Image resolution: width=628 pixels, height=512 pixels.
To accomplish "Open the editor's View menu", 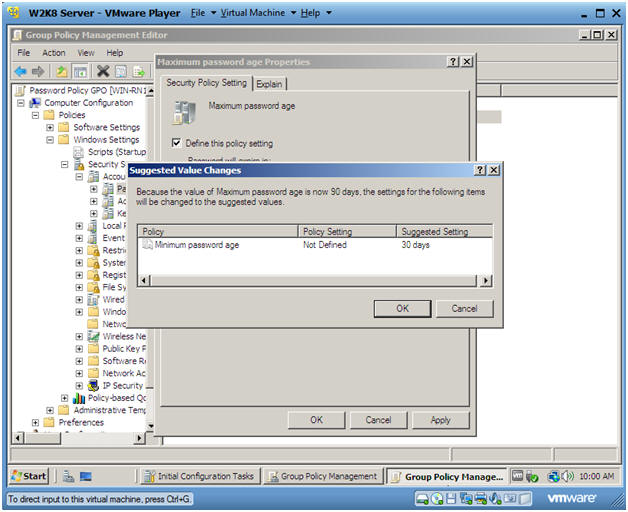I will tap(86, 52).
